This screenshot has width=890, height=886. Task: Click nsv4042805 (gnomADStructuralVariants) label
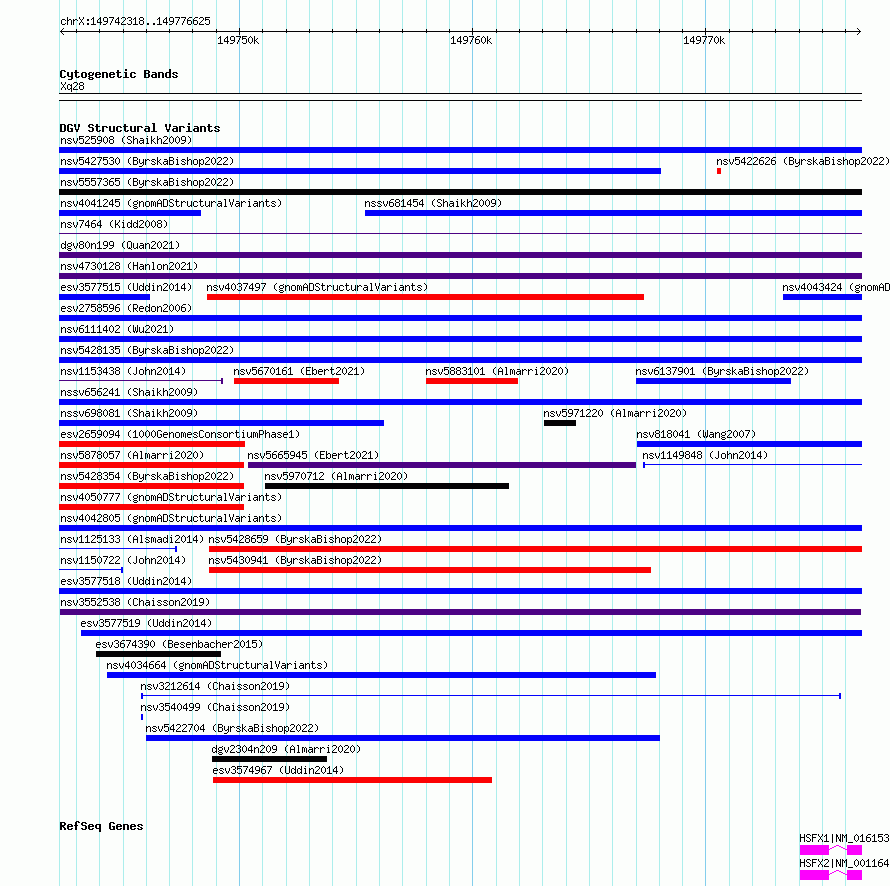(x=171, y=518)
